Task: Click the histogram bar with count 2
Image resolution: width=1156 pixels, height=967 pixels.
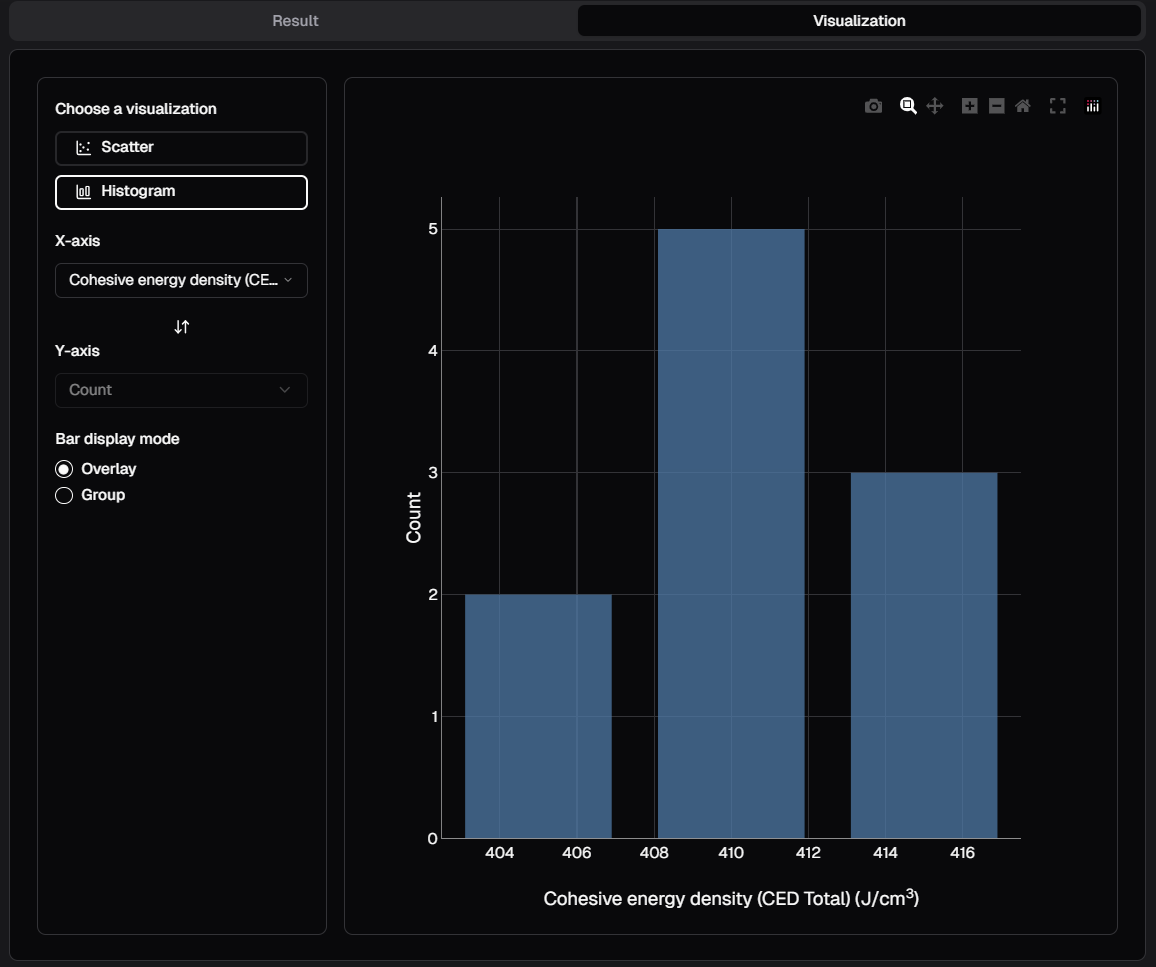Action: (538, 716)
